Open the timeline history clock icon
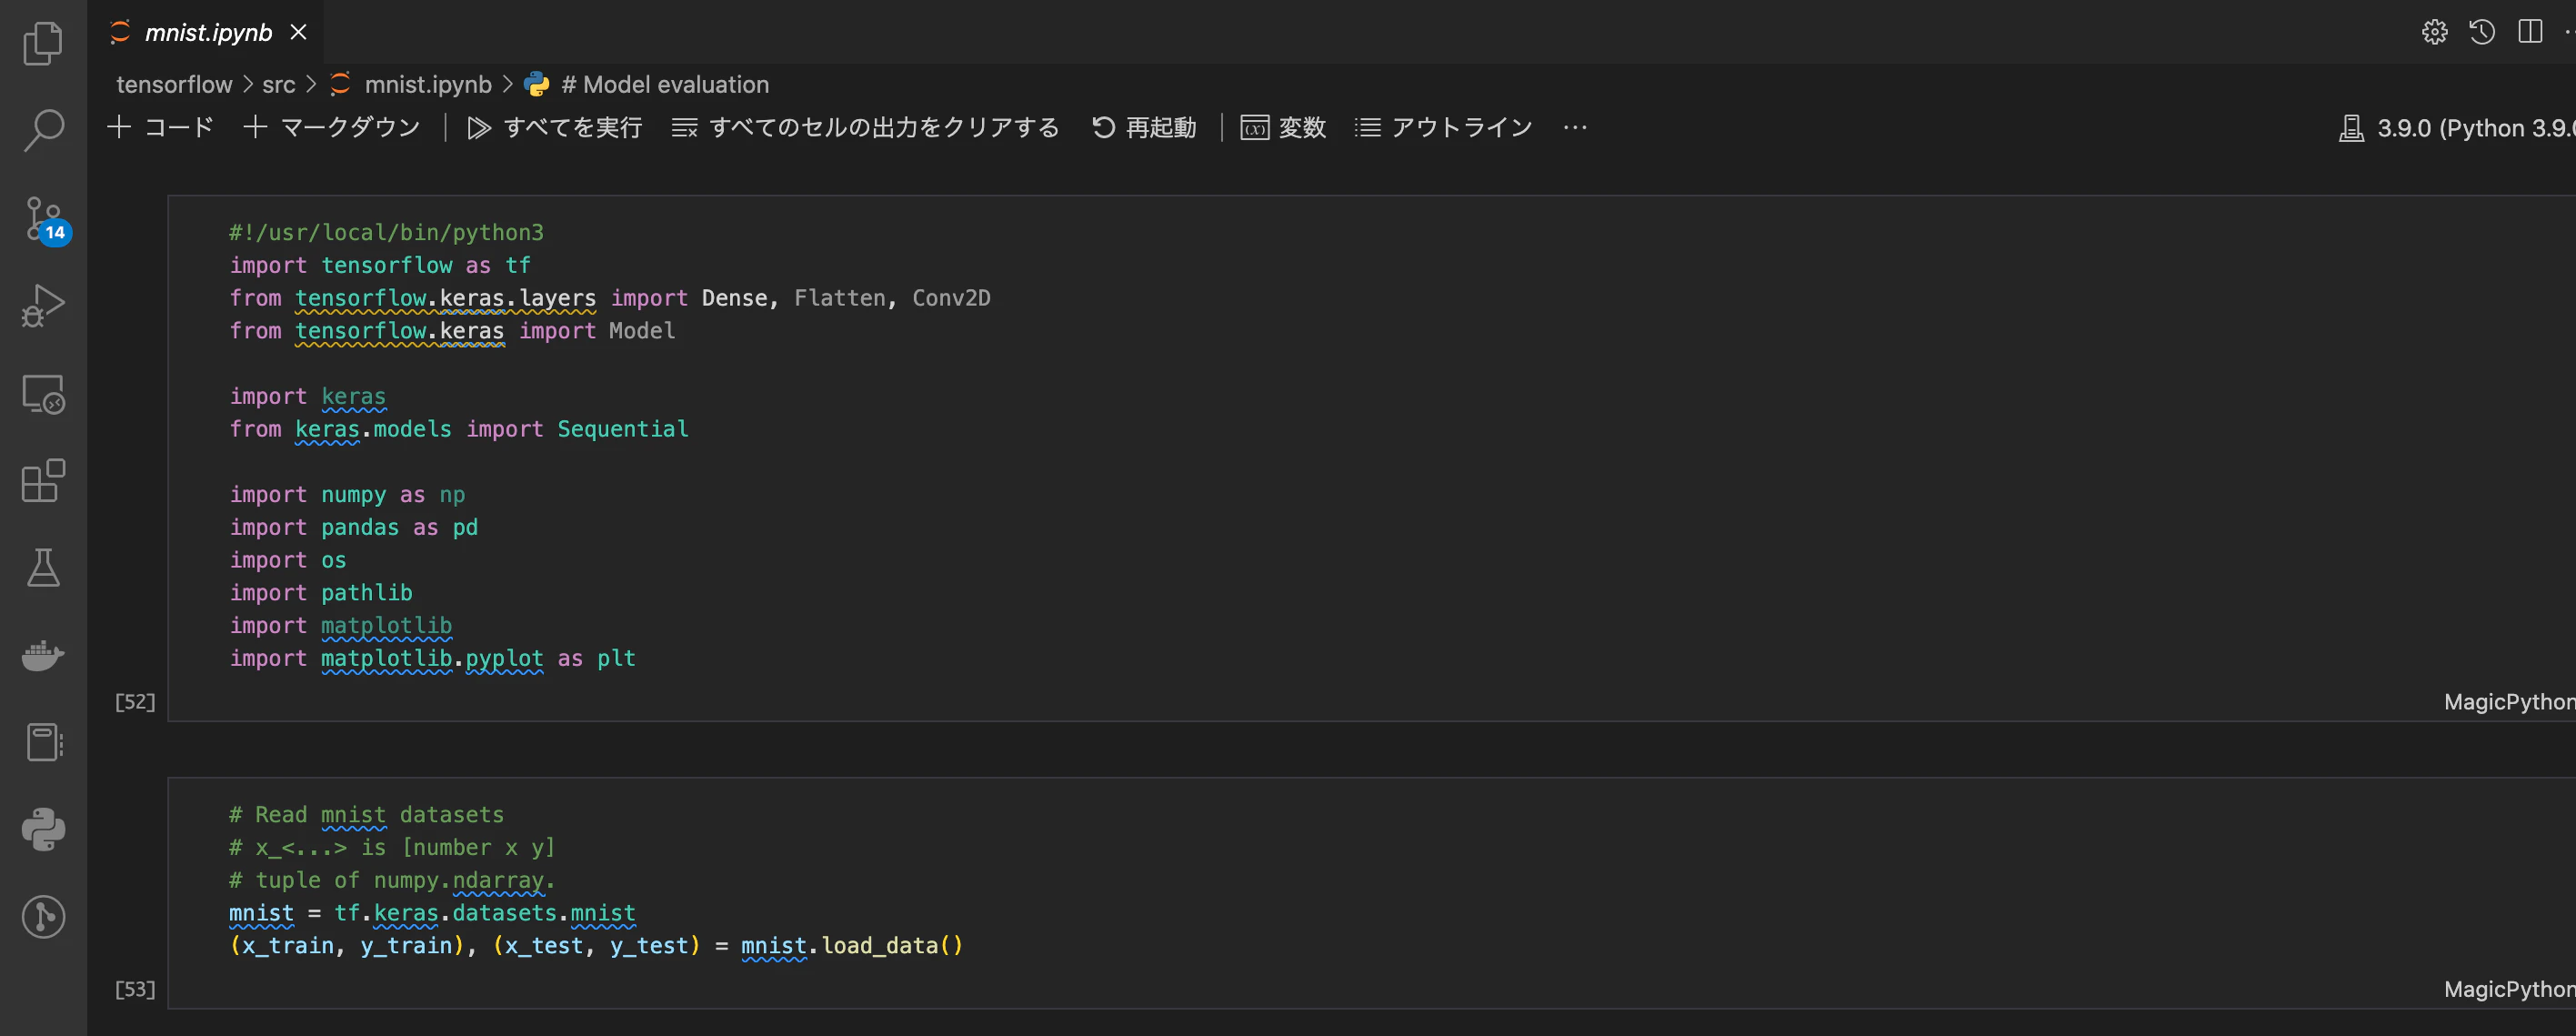The width and height of the screenshot is (2576, 1036). (x=2482, y=32)
